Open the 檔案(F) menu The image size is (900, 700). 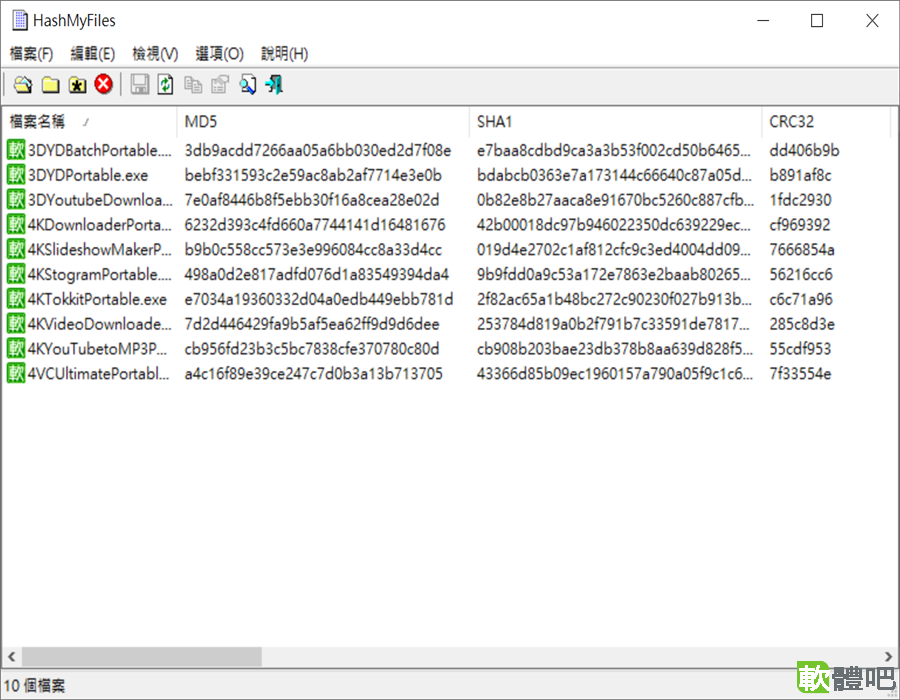coord(32,54)
